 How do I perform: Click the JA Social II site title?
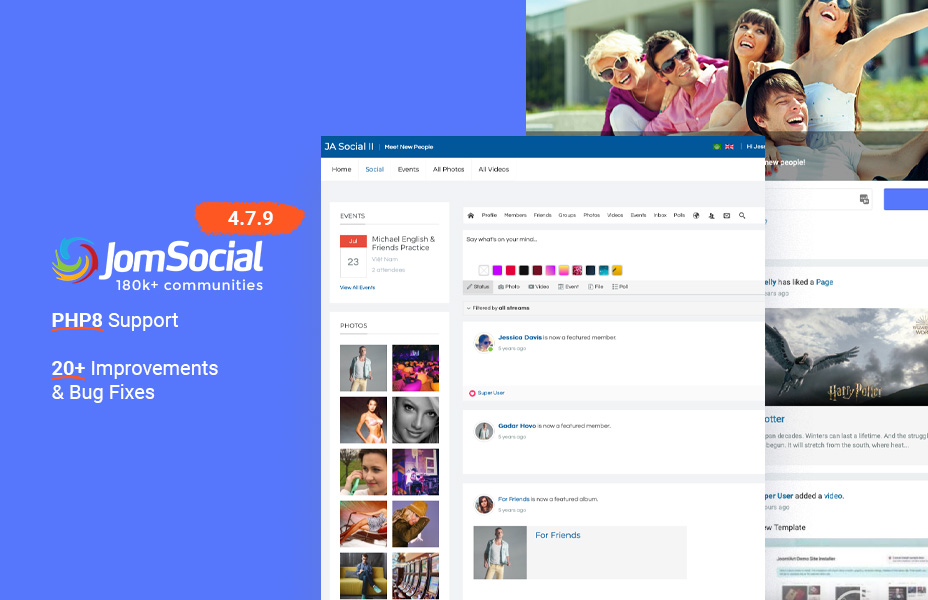click(349, 147)
